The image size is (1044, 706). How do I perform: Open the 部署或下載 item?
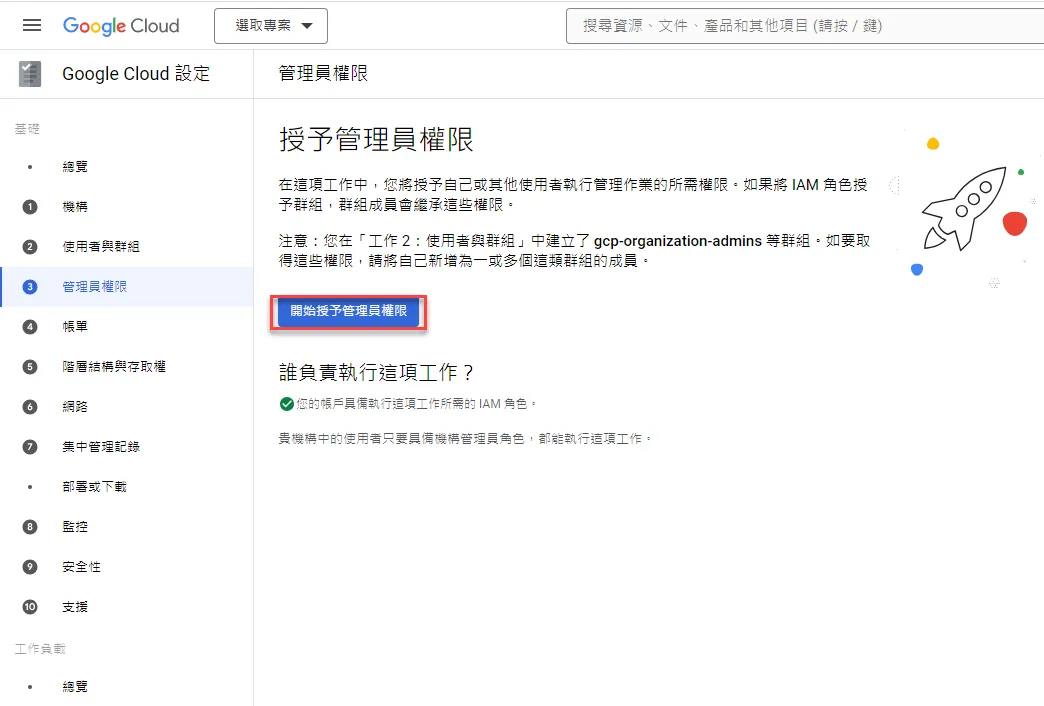tap(95, 487)
